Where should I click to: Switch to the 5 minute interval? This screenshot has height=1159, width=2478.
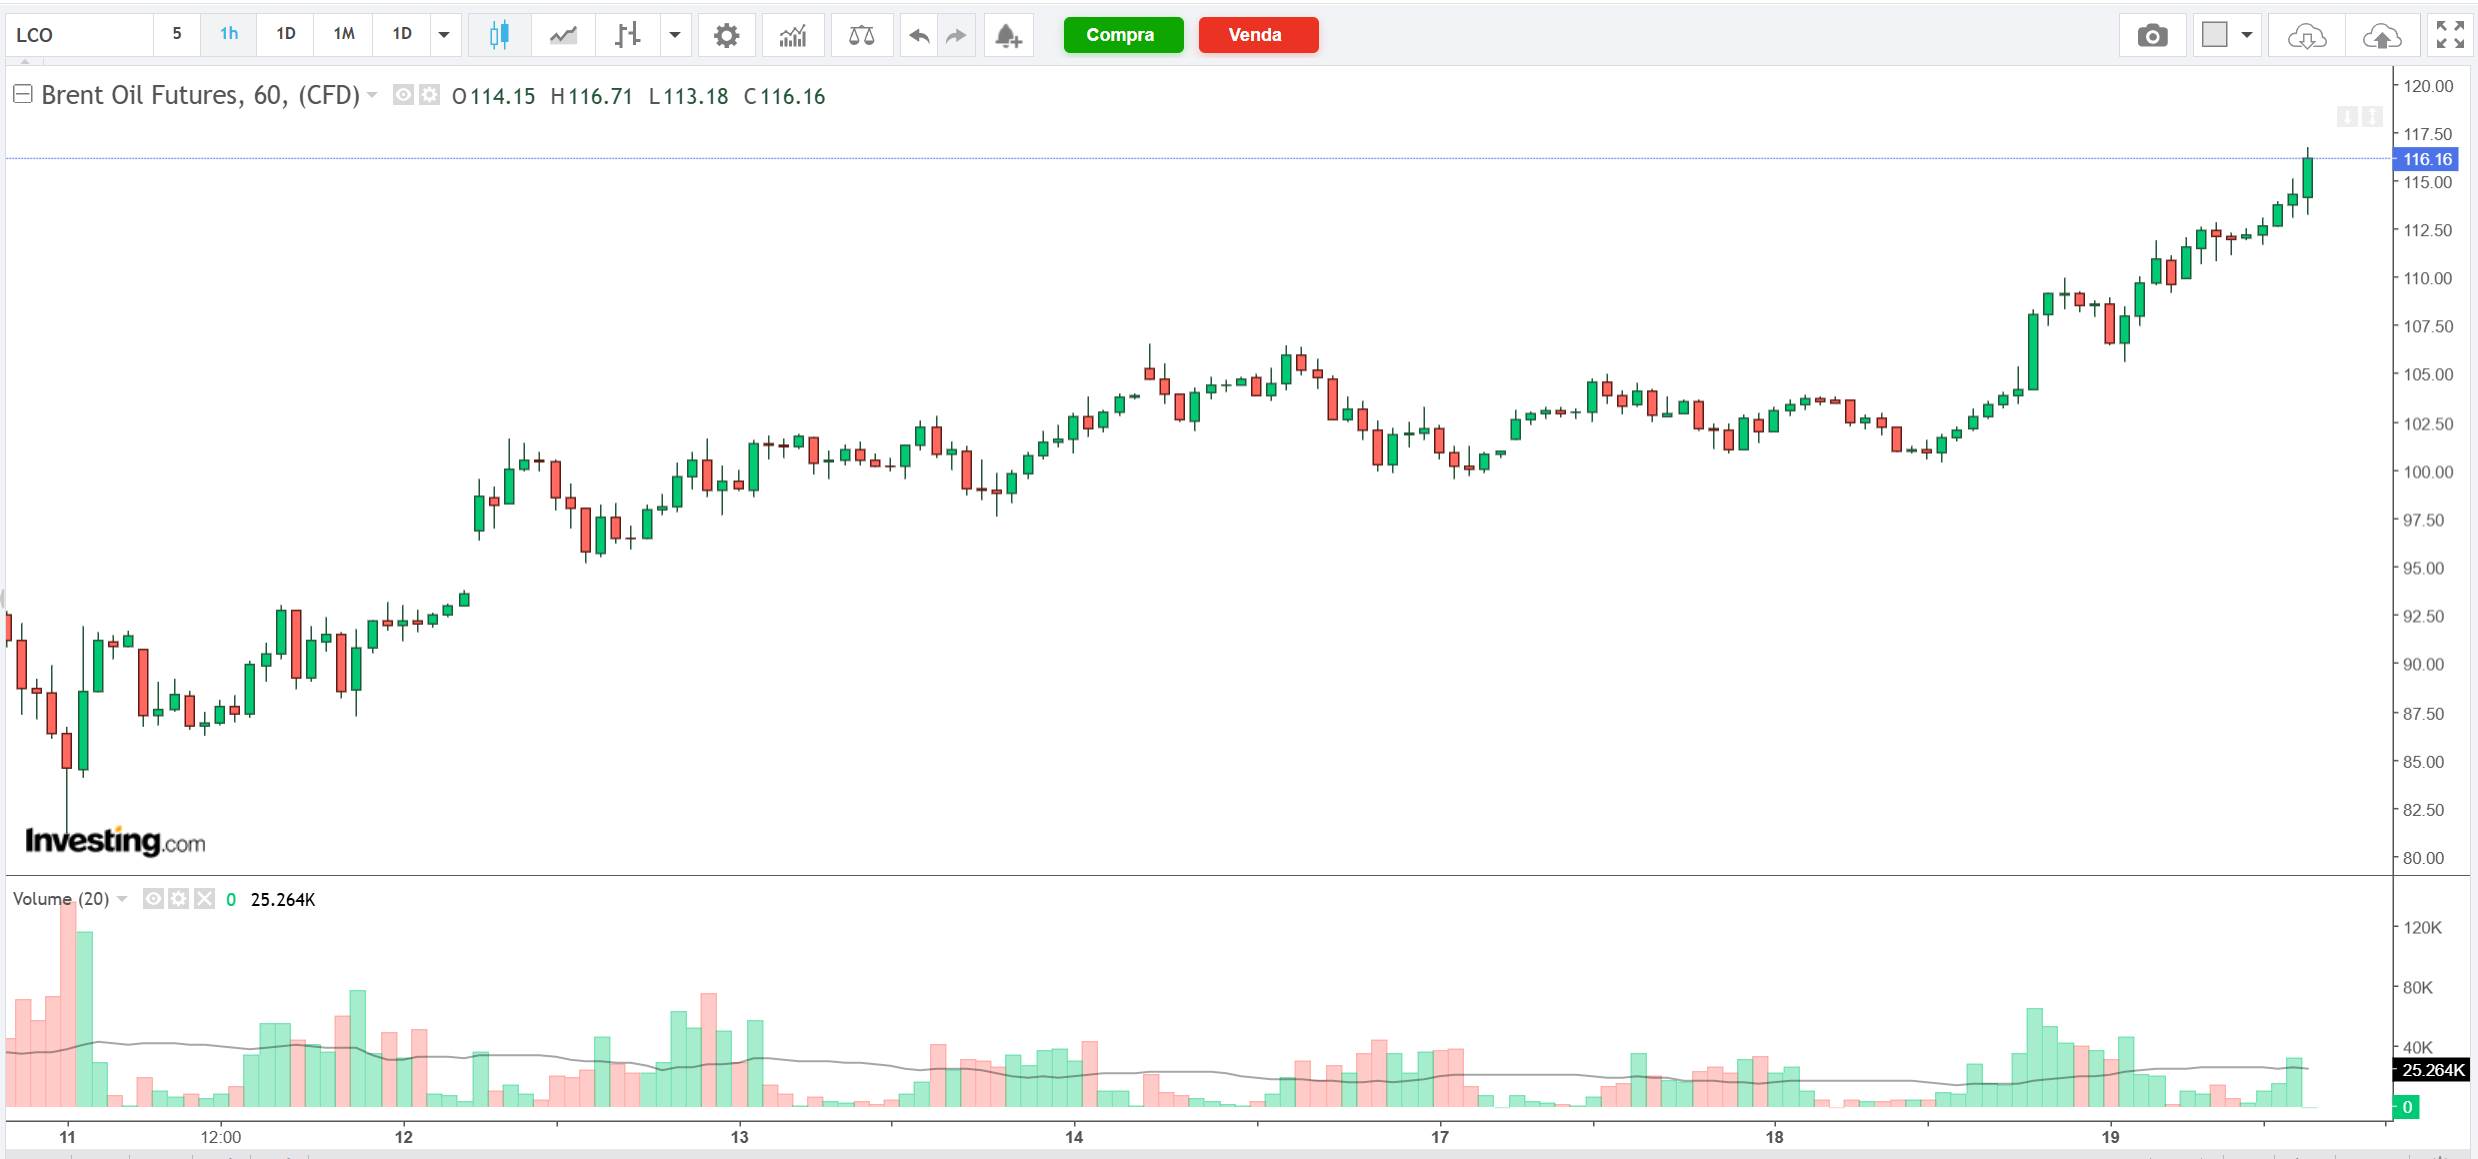pyautogui.click(x=177, y=34)
